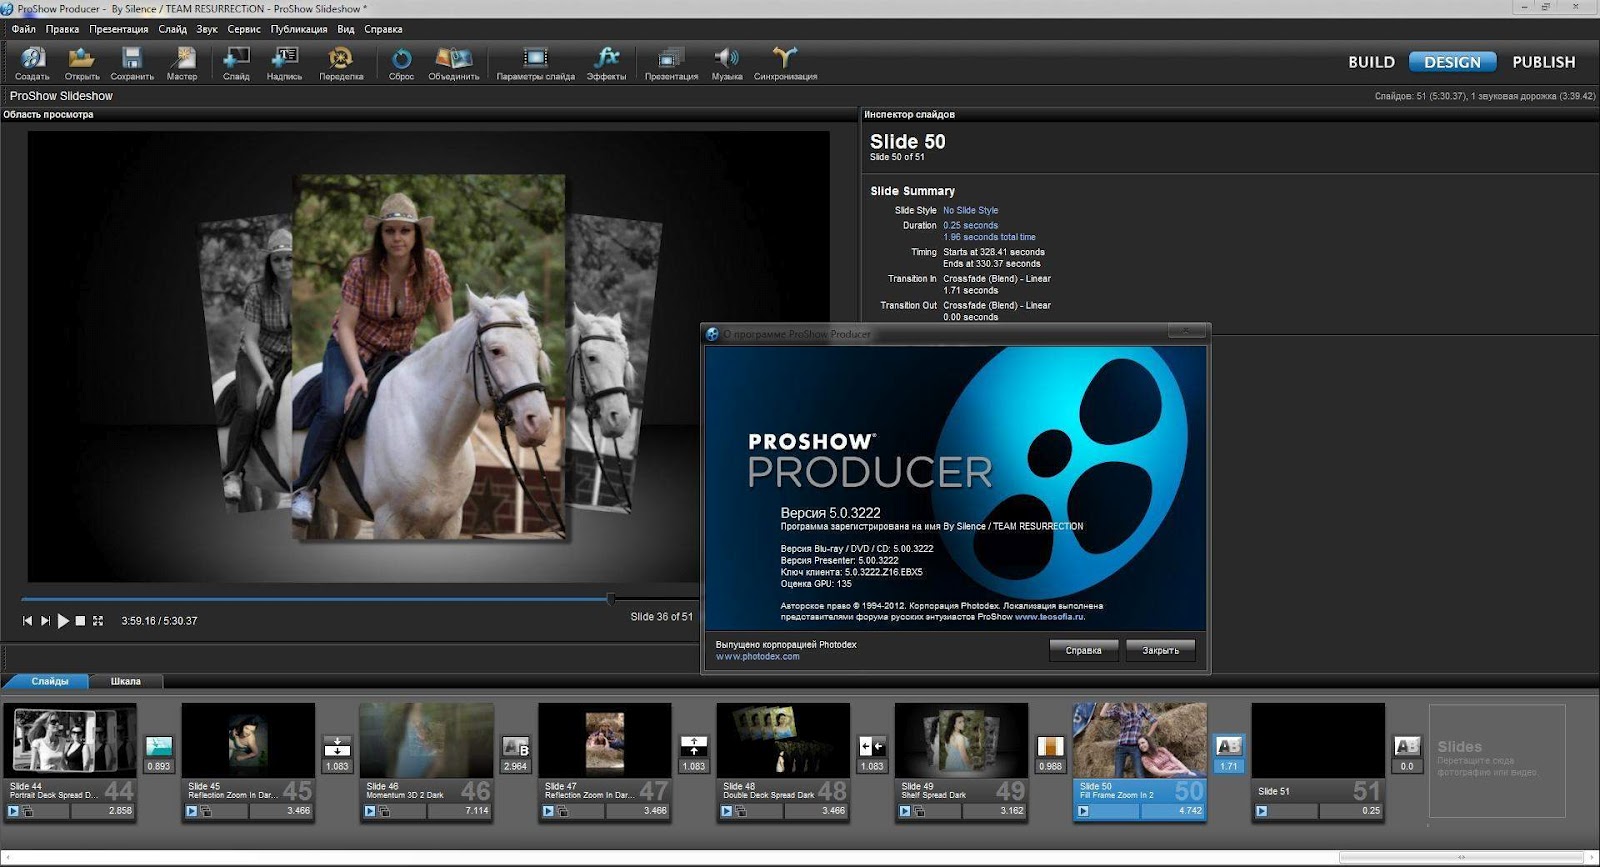Jump to next slide in preview

click(x=45, y=621)
